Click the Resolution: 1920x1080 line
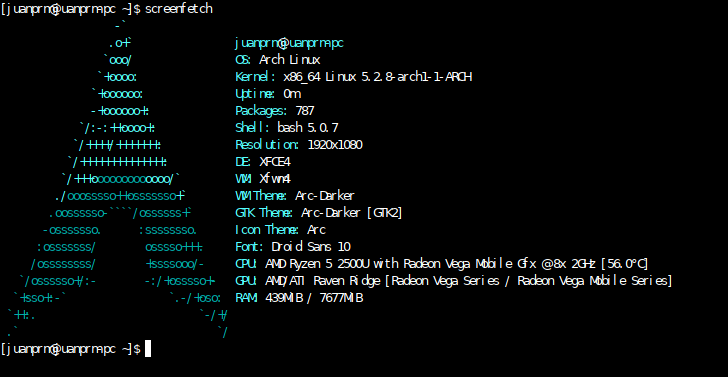 click(x=299, y=145)
